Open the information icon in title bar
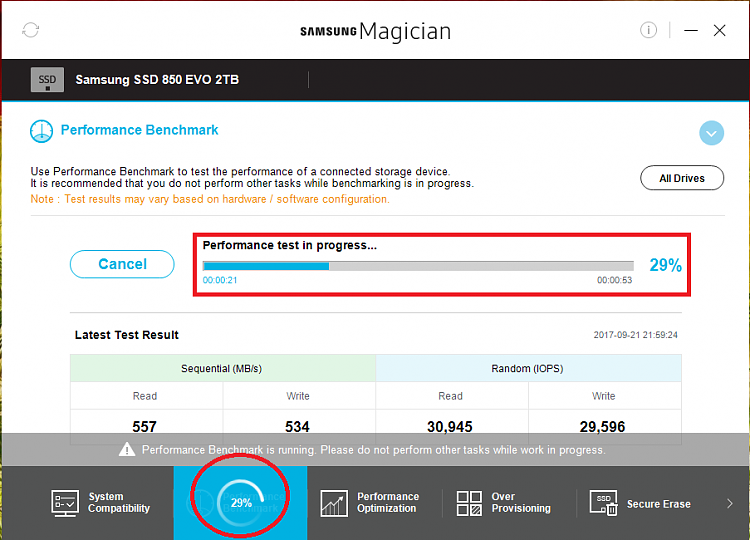Screen dimensions: 750x540 pos(648,30)
